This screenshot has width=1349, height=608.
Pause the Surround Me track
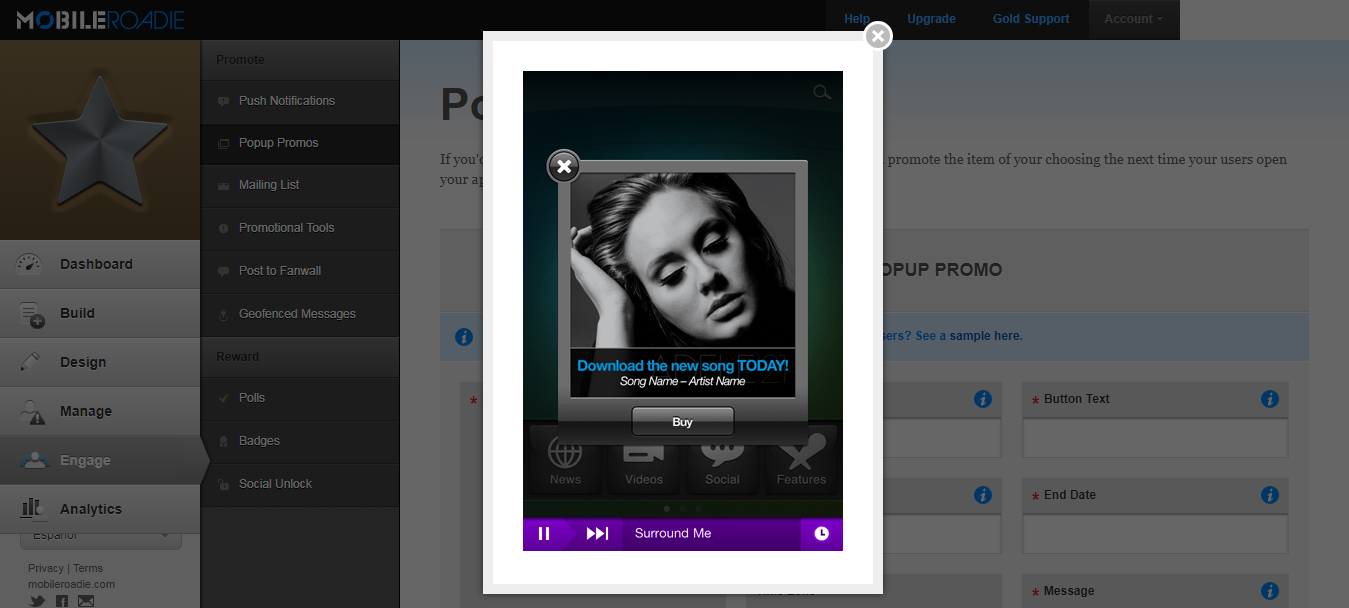pos(544,534)
